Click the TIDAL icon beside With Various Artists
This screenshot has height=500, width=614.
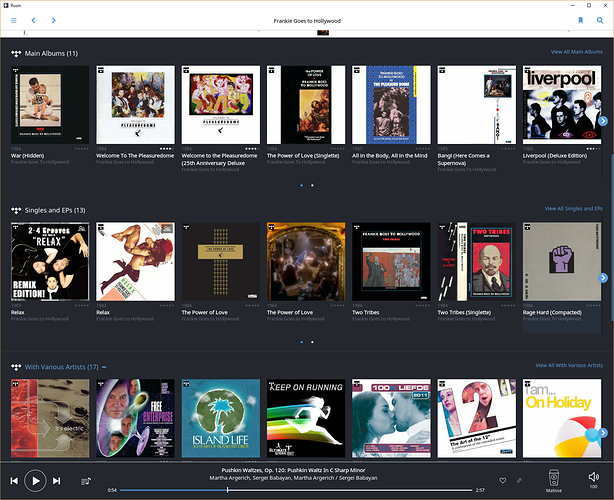click(x=16, y=367)
